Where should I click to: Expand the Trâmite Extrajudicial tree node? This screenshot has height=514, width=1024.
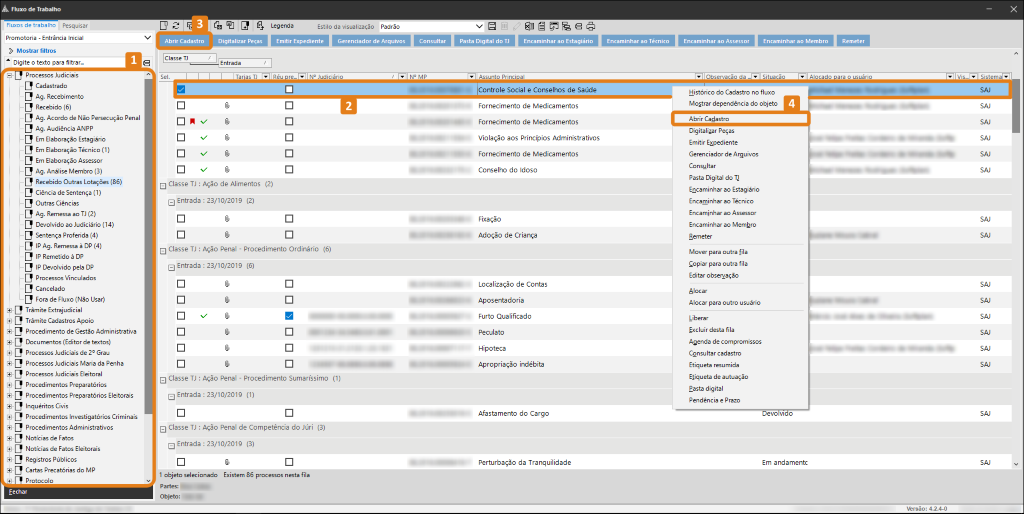point(9,310)
